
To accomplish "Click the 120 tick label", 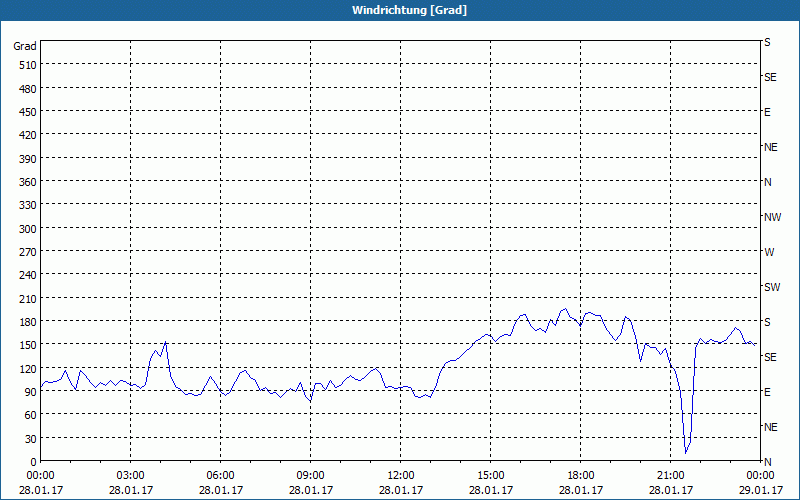I will (x=28, y=369).
